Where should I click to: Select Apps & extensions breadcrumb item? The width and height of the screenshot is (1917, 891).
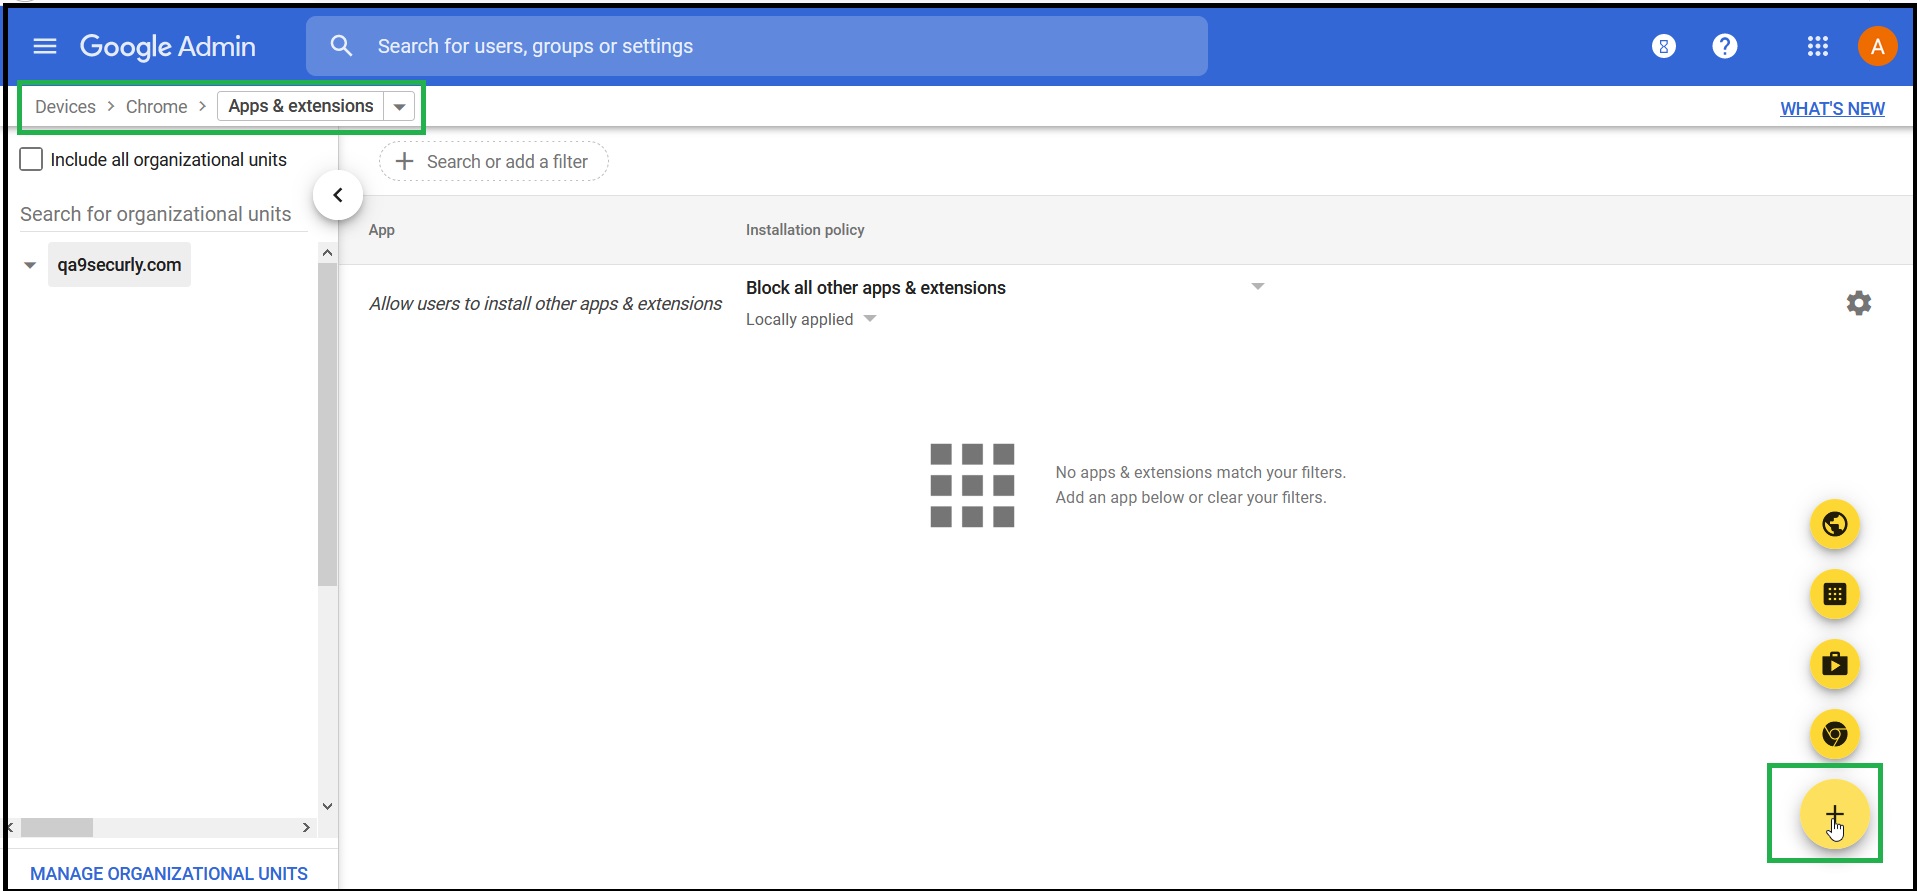[301, 106]
